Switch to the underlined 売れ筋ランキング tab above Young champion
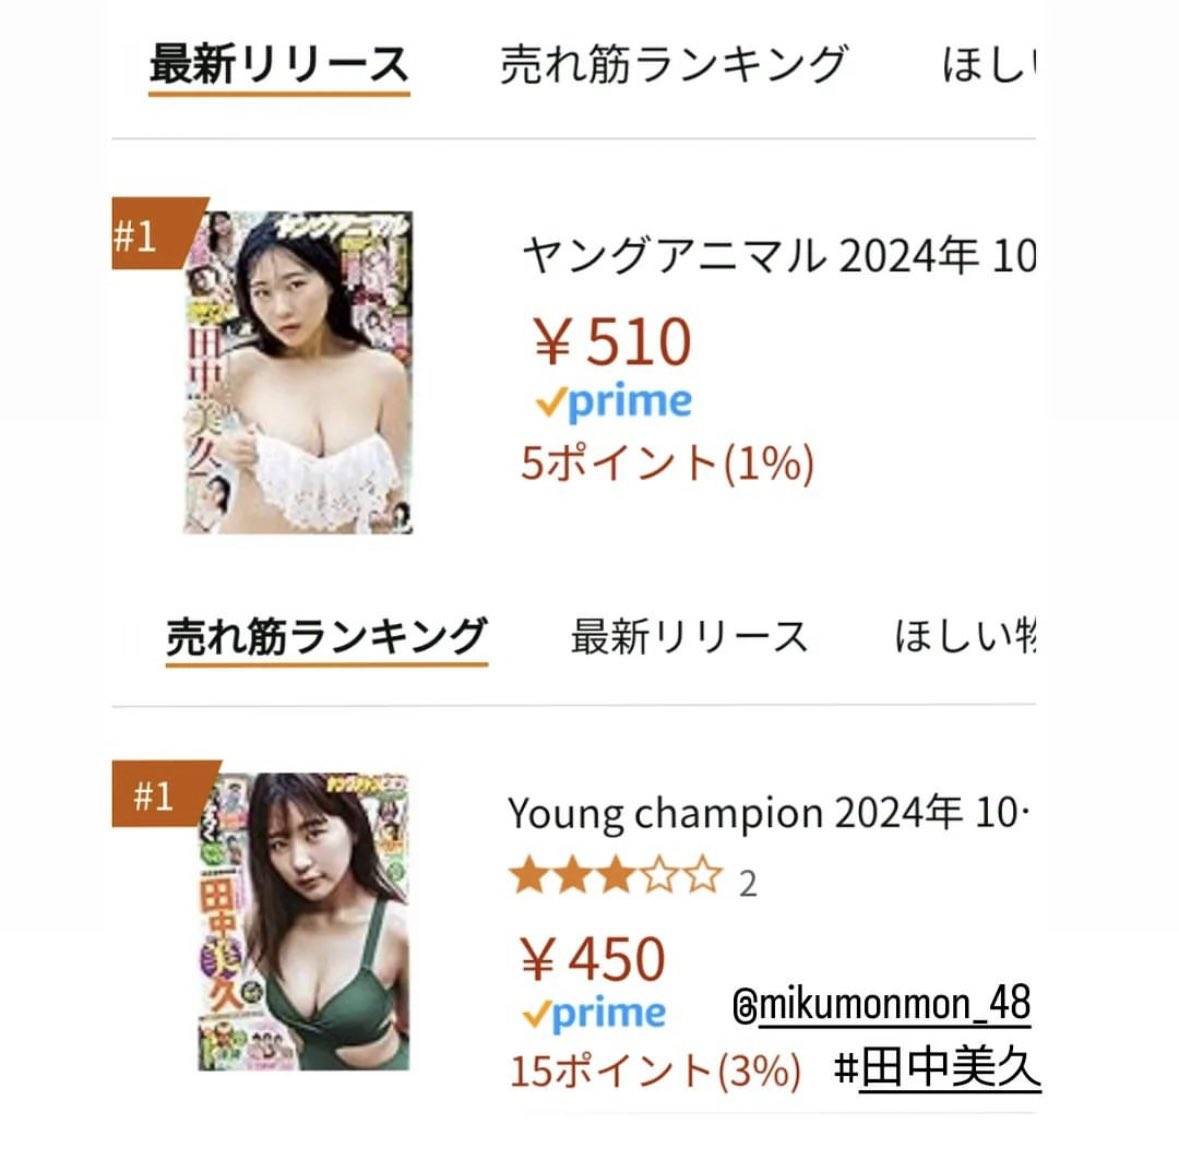Viewport: 1179px width, 1170px height. coord(327,637)
